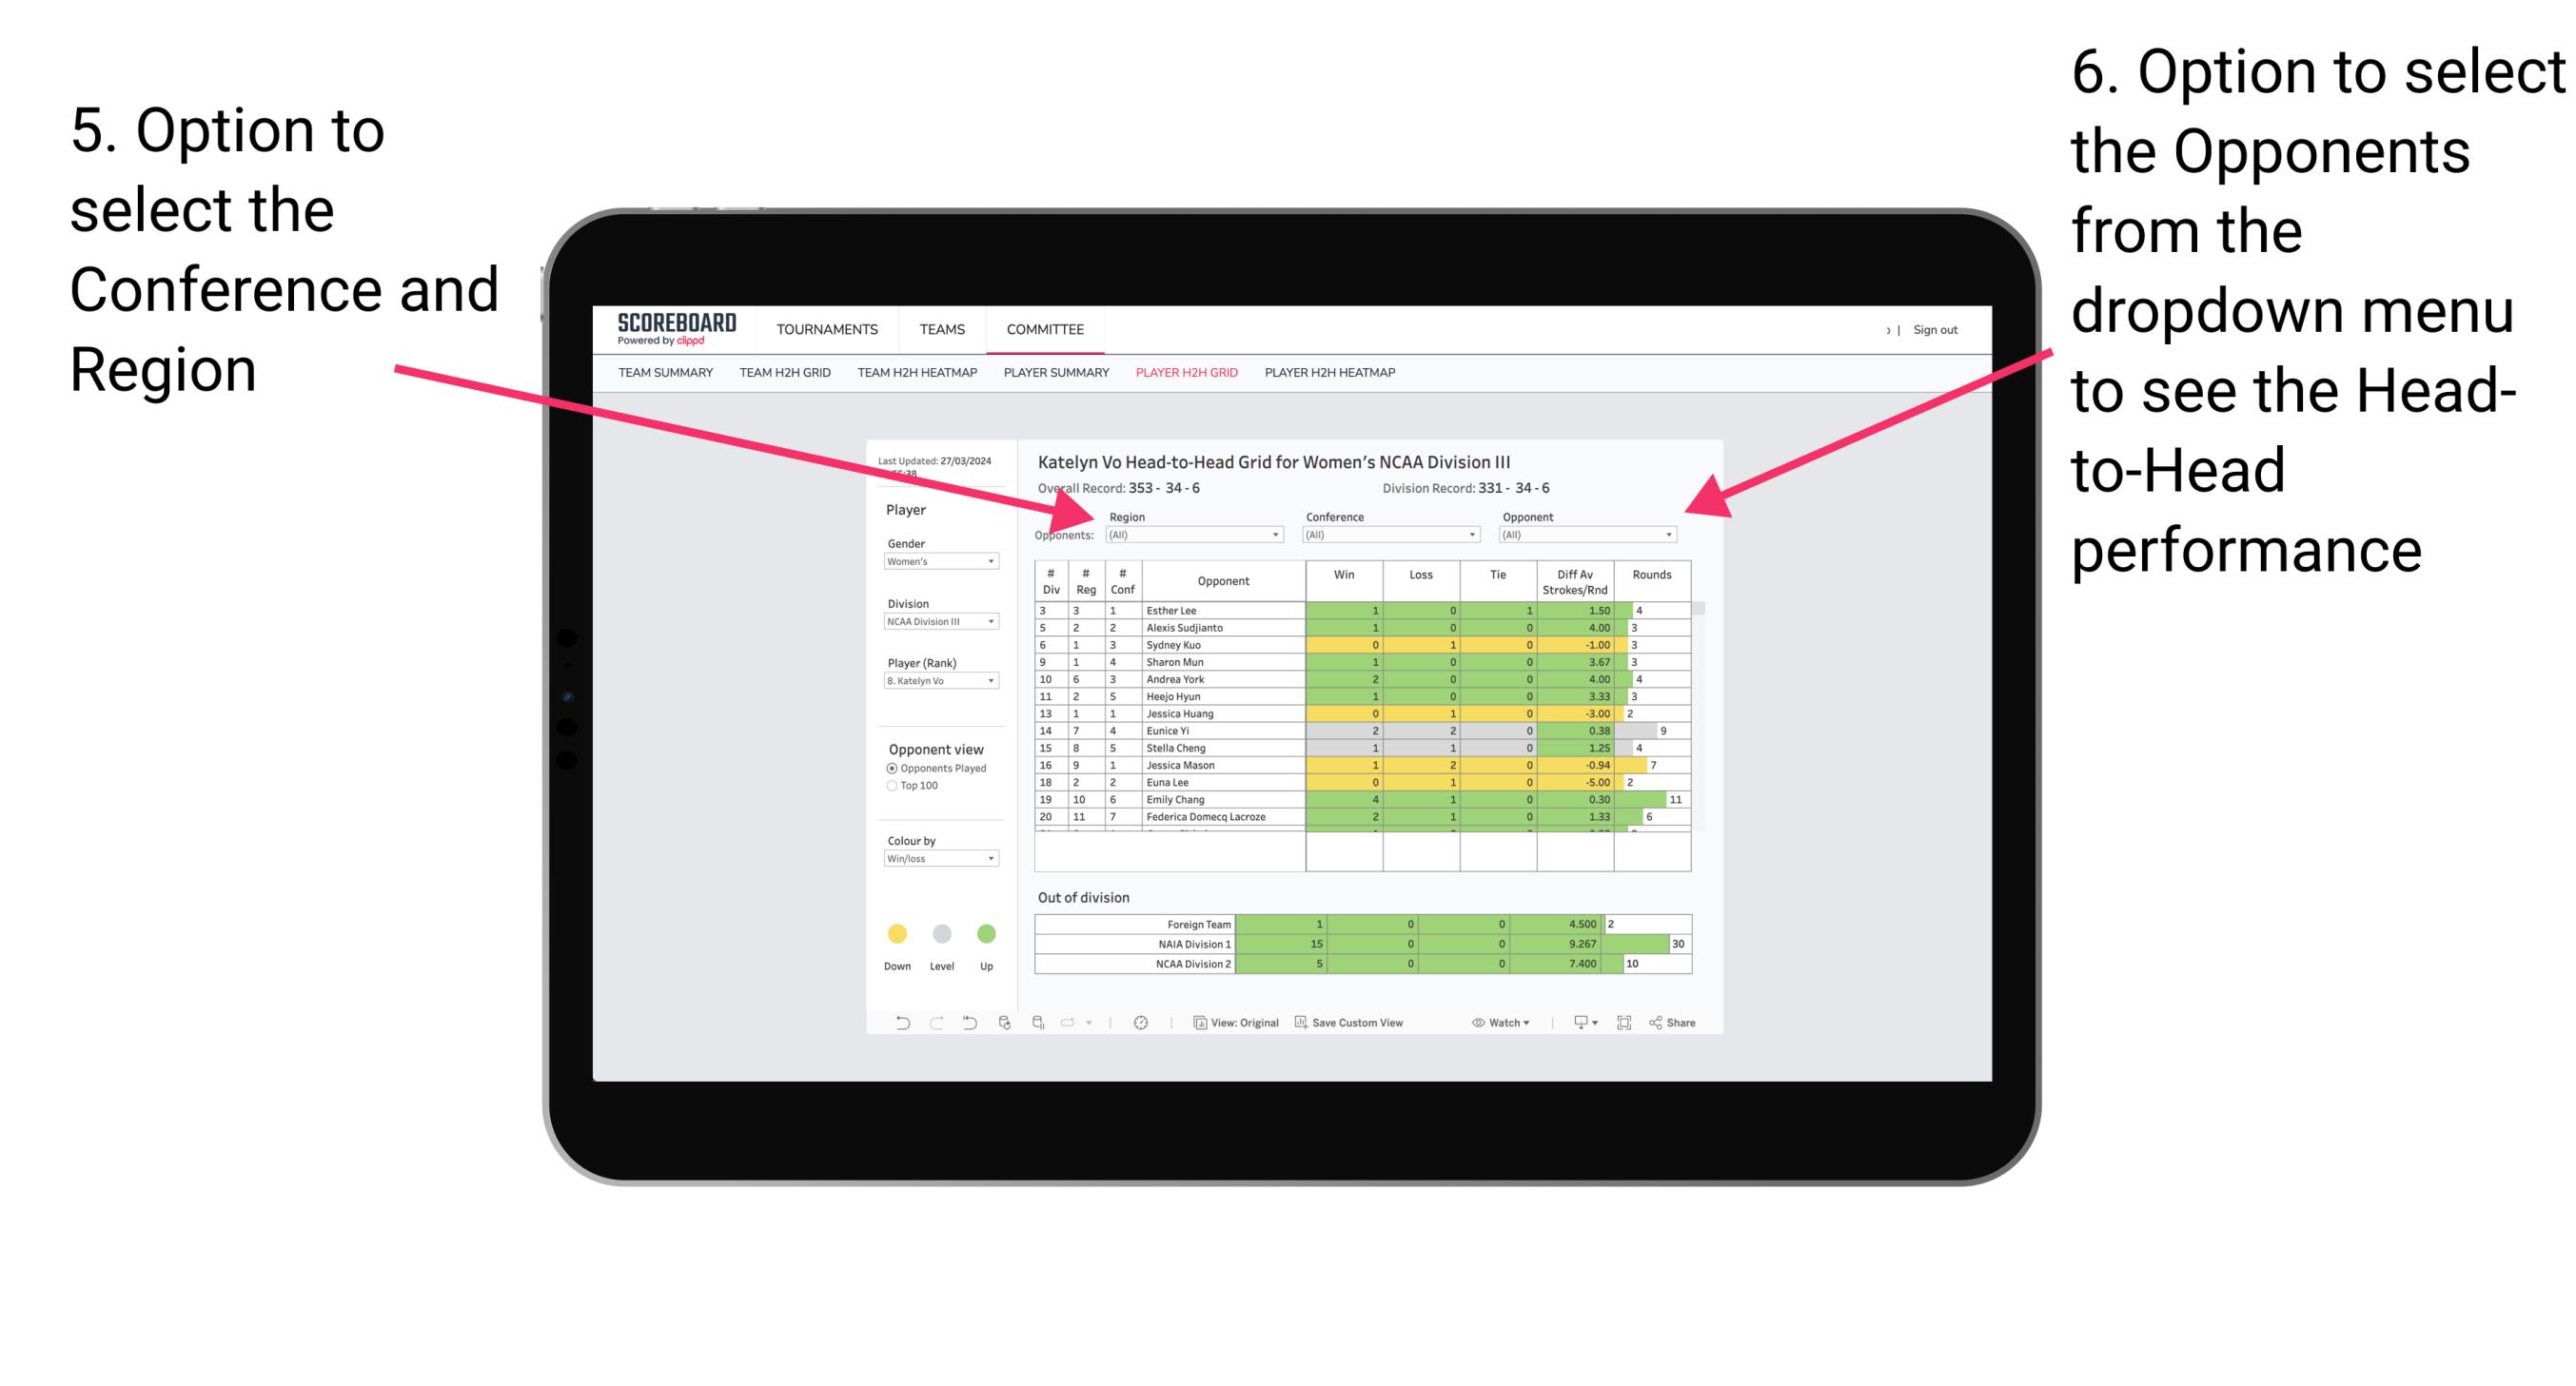This screenshot has height=1386, width=2576.
Task: Select Opponents Played radio button
Action: pyautogui.click(x=884, y=768)
